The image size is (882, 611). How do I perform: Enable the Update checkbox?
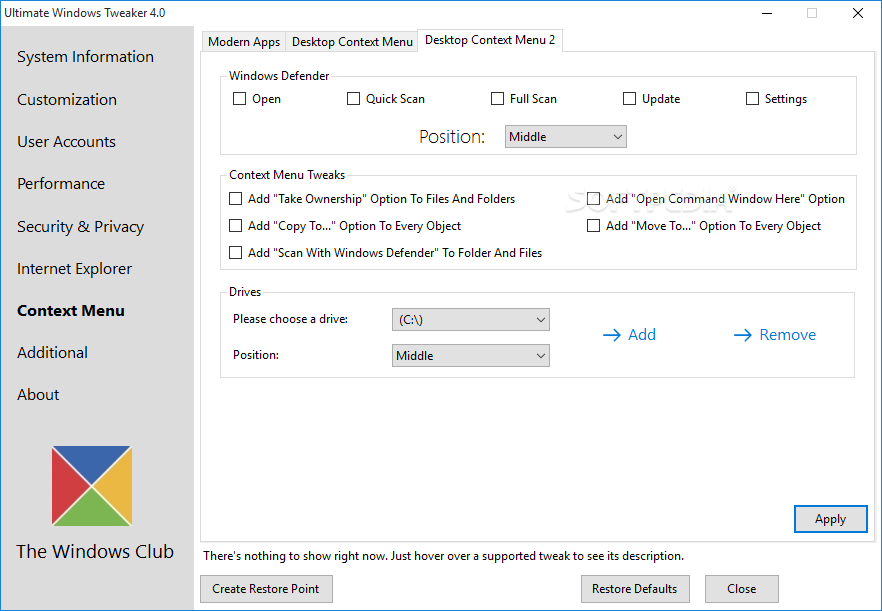pyautogui.click(x=629, y=99)
